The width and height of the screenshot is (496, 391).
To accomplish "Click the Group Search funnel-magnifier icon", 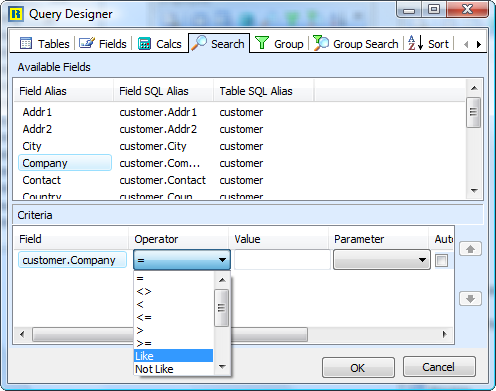I will (321, 43).
